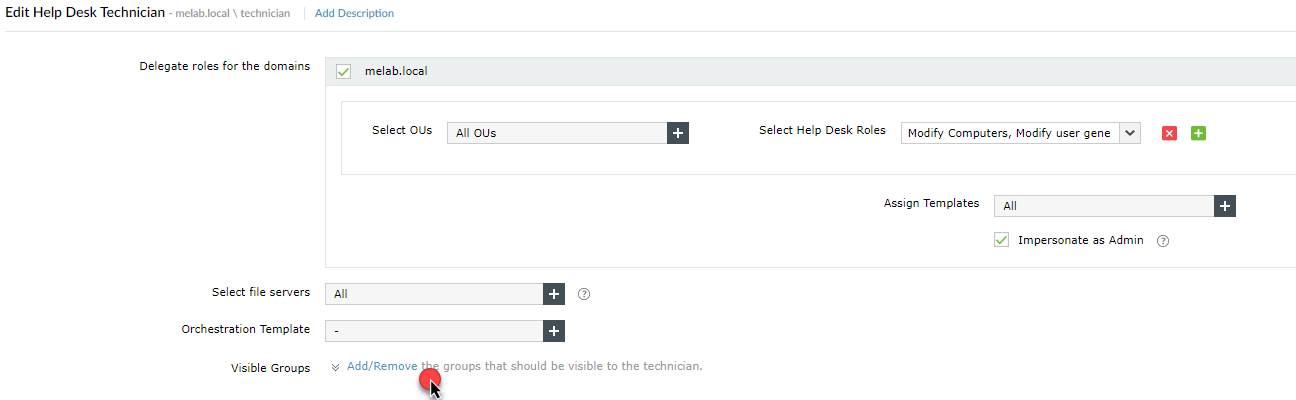Add a new role row with the green plus icon
Screen dimensions: 1296x400
[x=1198, y=133]
